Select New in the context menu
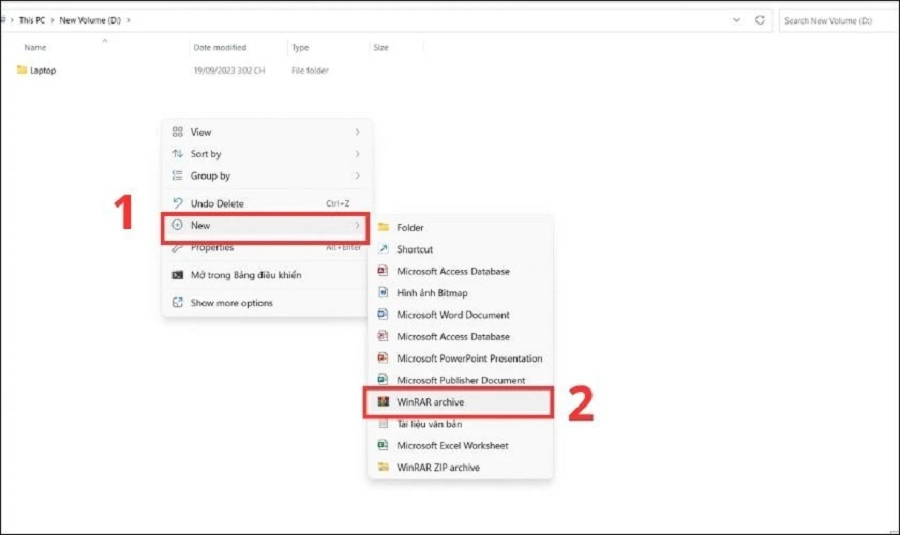Image resolution: width=900 pixels, height=535 pixels. coord(266,226)
